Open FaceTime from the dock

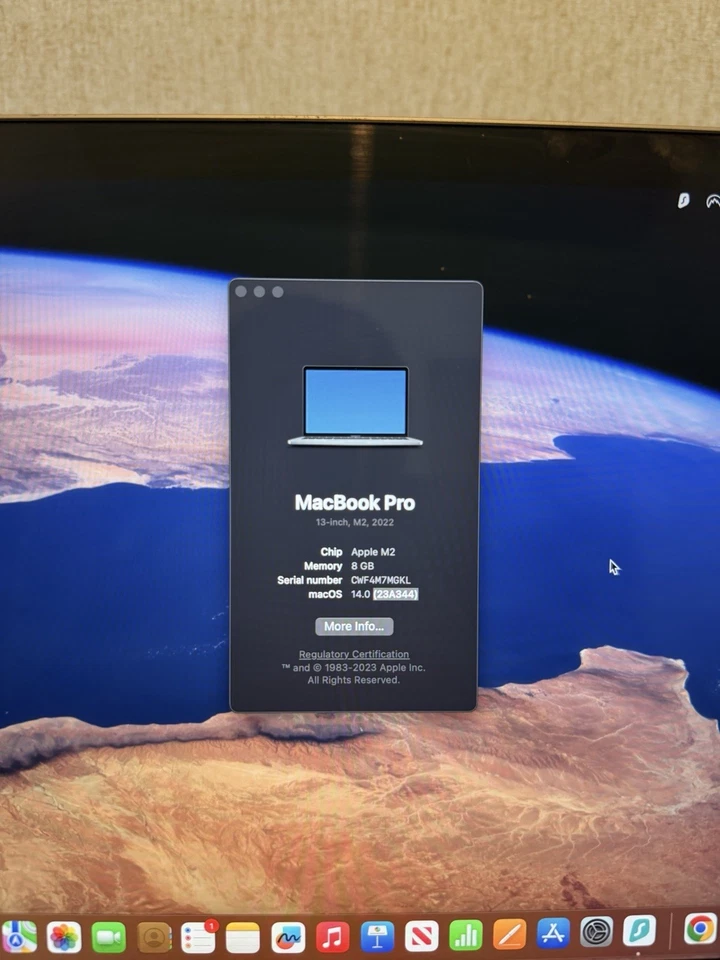point(109,937)
